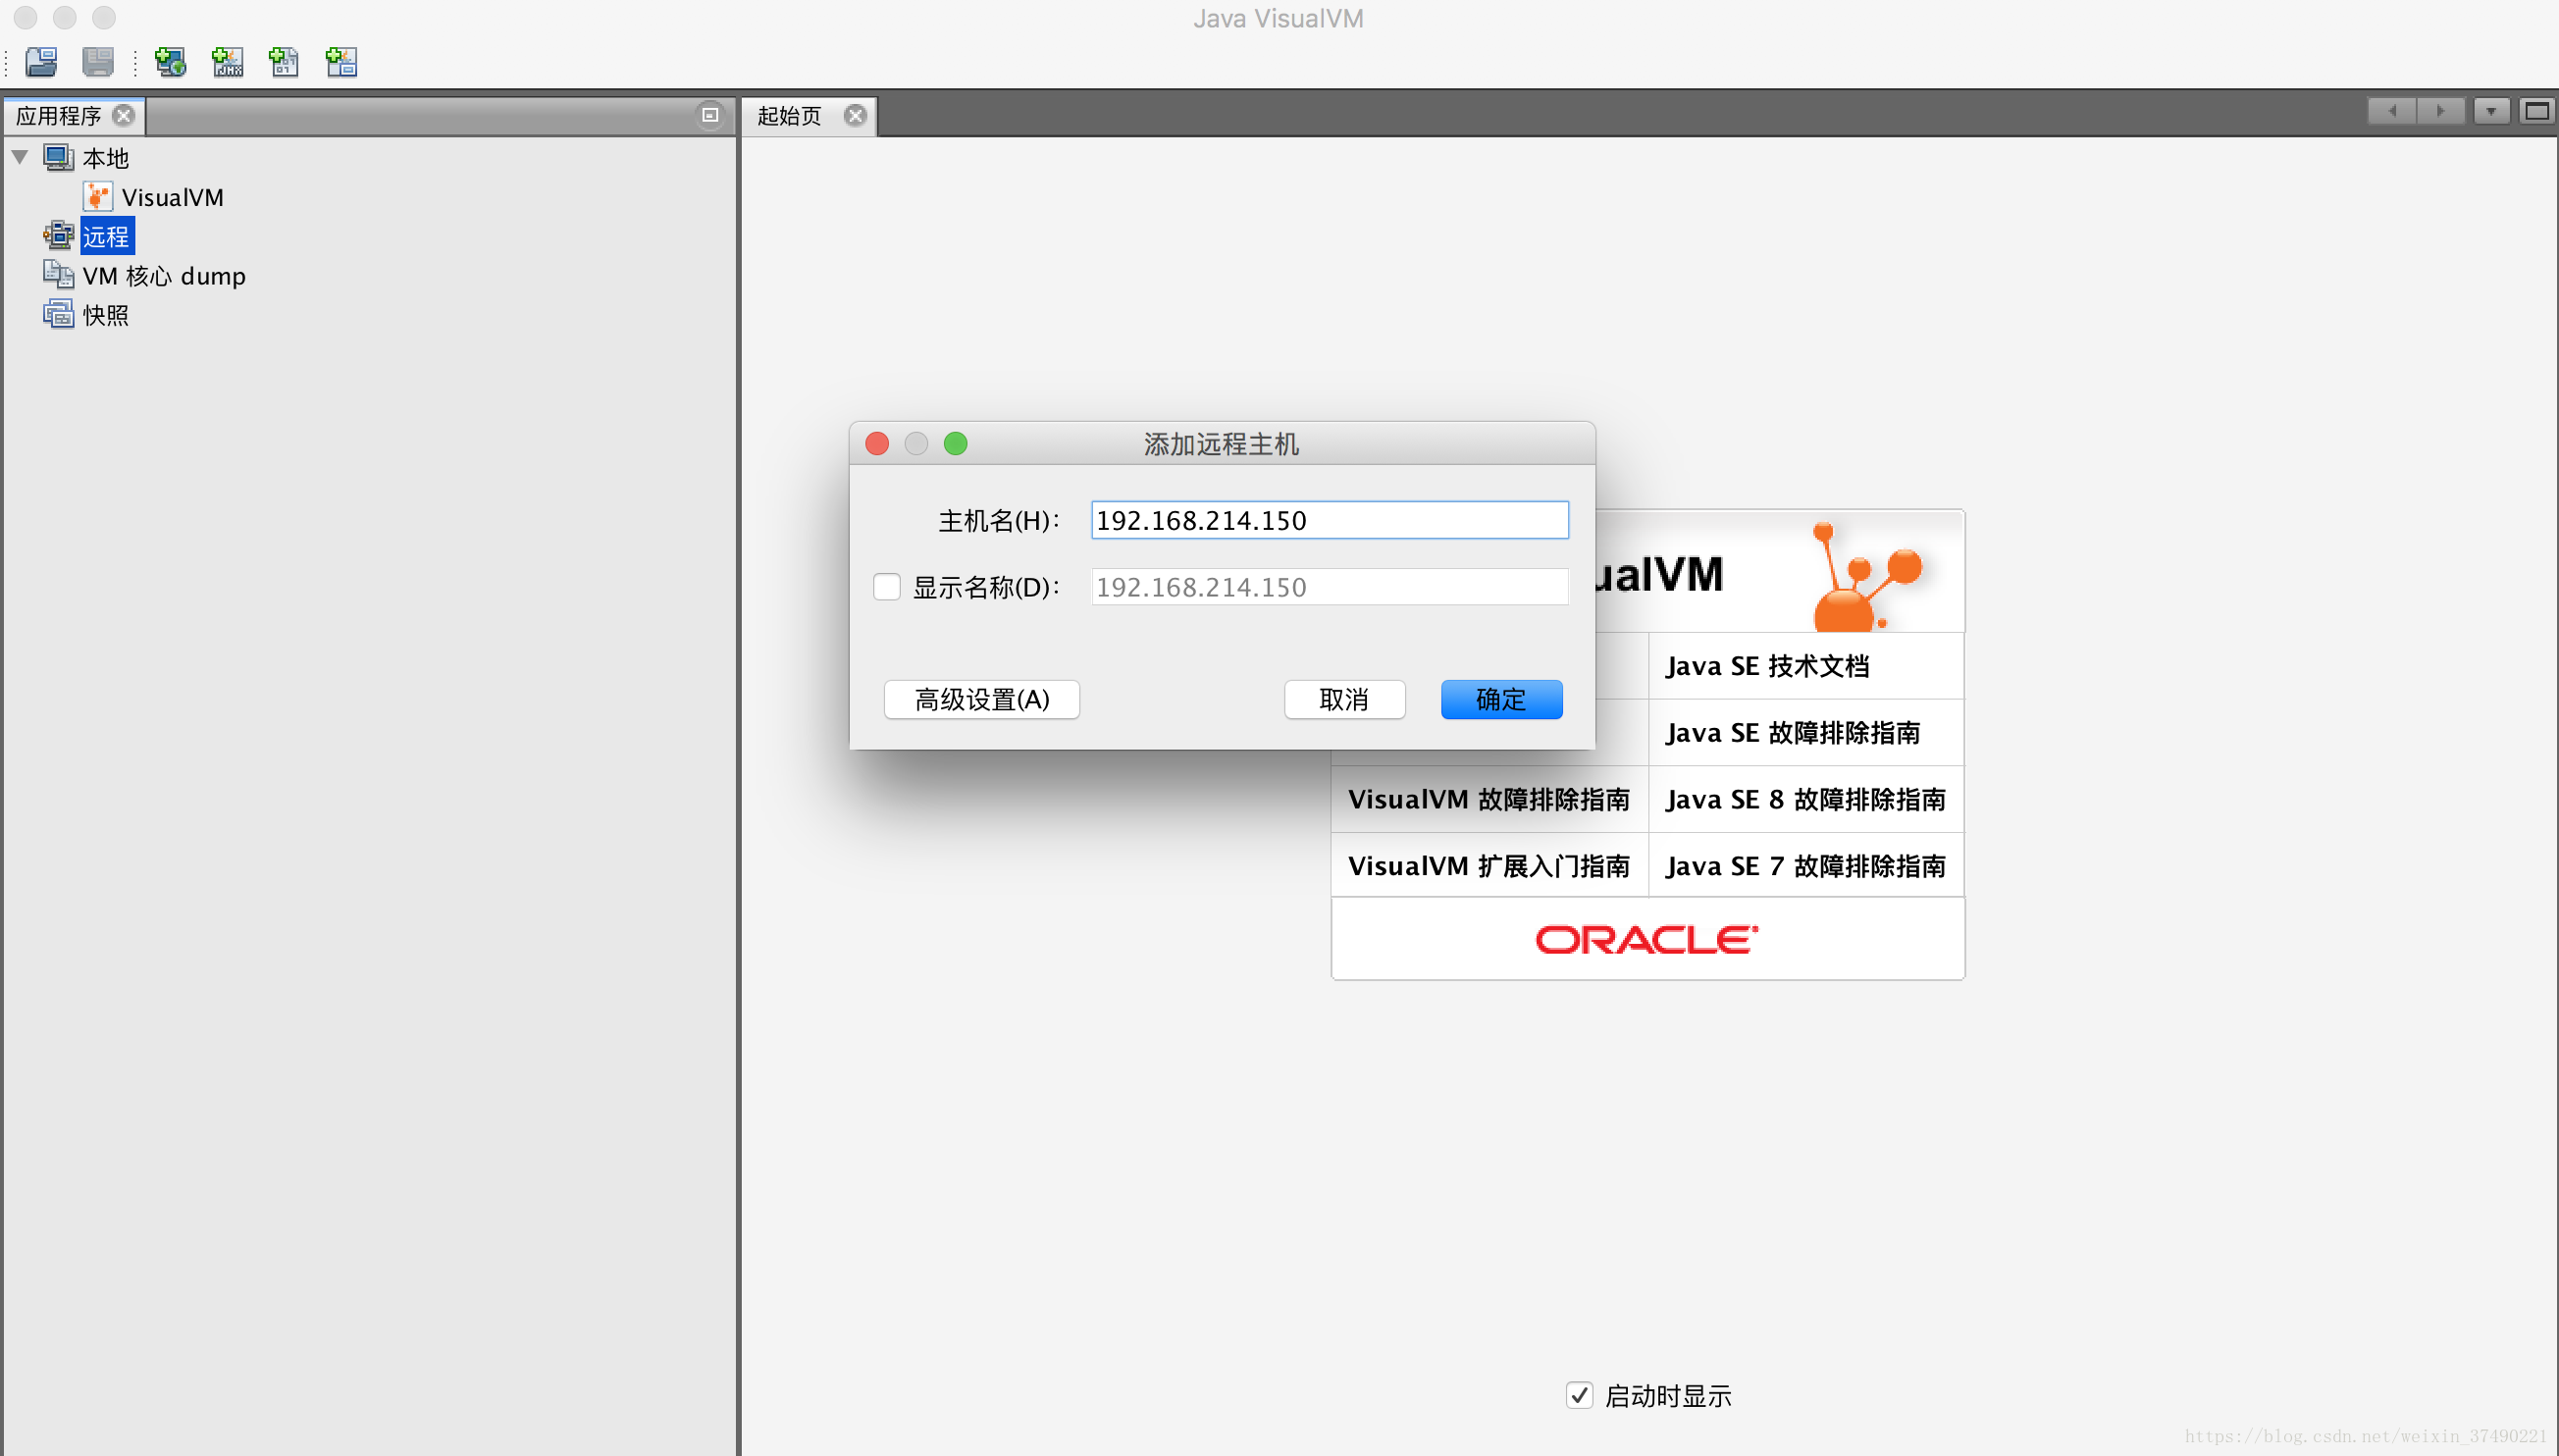This screenshot has height=1456, width=2559.
Task: Click the 本地 computer icon
Action: tap(58, 157)
